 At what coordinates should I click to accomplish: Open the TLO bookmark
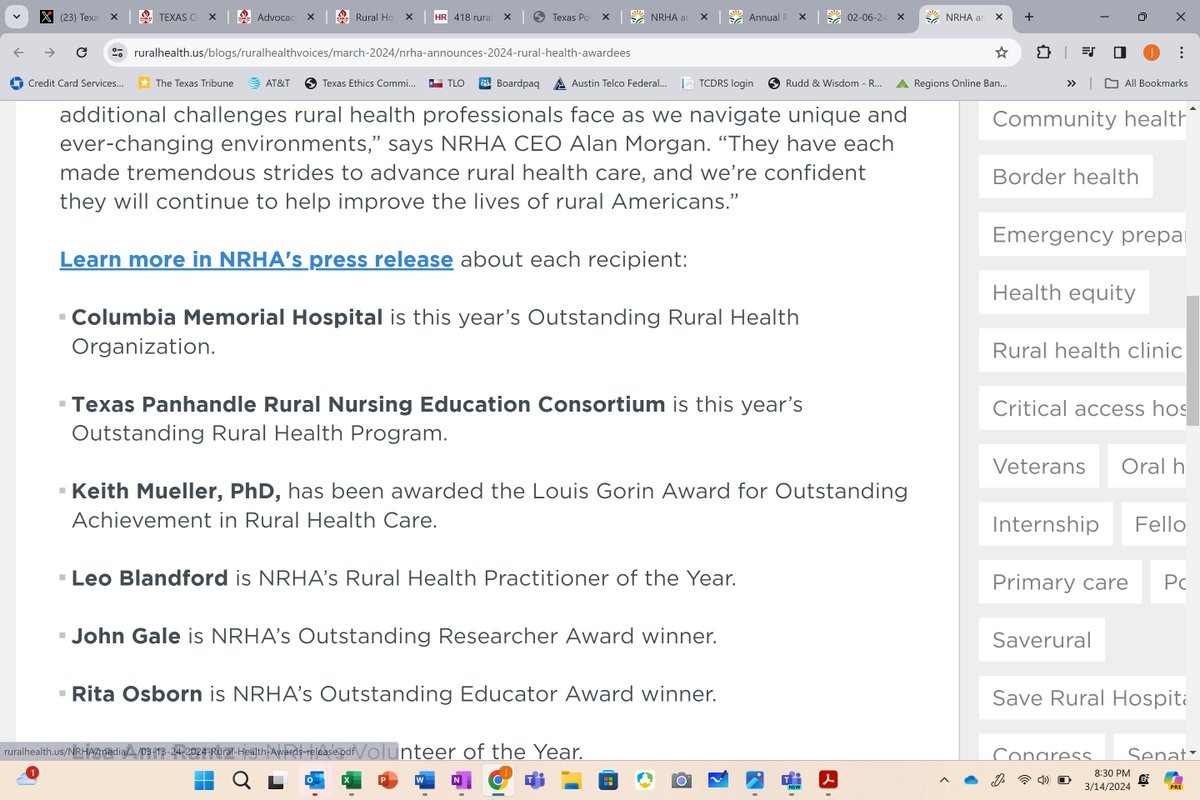tap(449, 83)
